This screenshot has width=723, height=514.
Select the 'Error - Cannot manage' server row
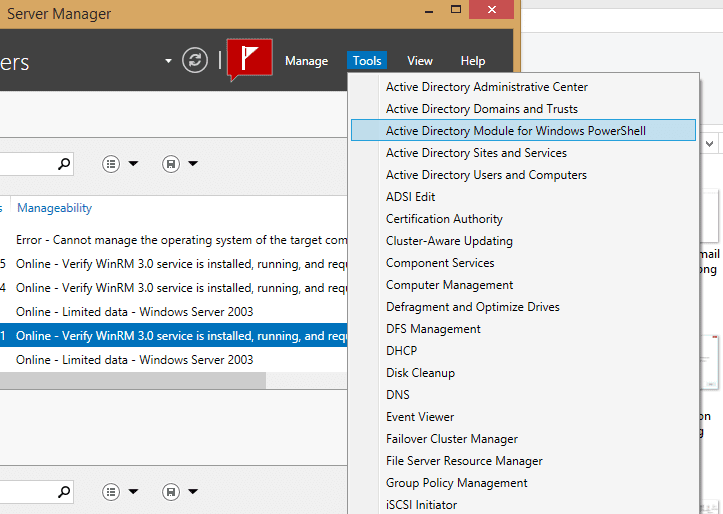point(173,240)
